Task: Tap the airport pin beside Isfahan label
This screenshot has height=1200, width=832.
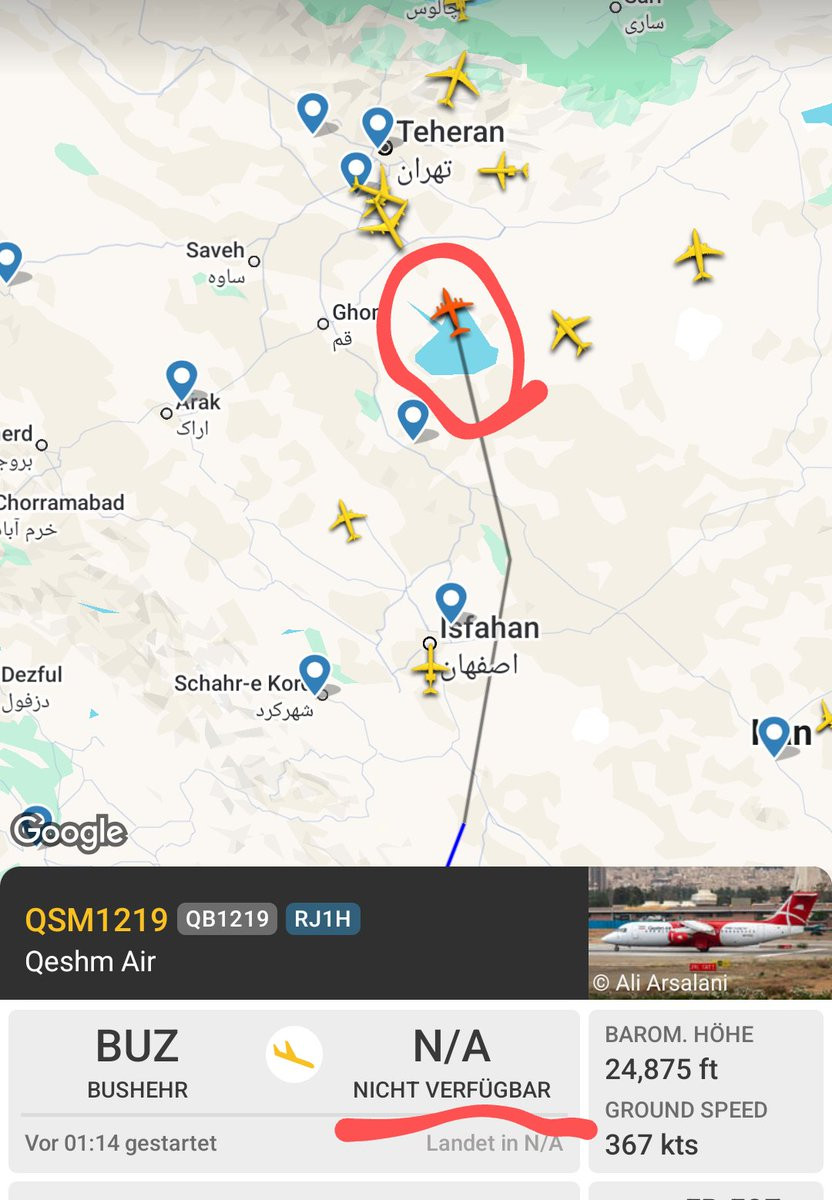Action: point(451,603)
